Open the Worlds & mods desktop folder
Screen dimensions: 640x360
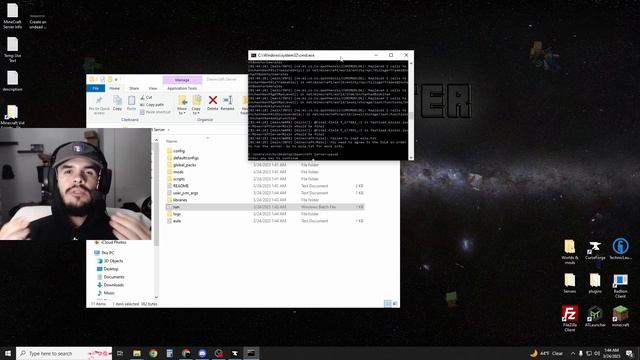click(x=570, y=252)
